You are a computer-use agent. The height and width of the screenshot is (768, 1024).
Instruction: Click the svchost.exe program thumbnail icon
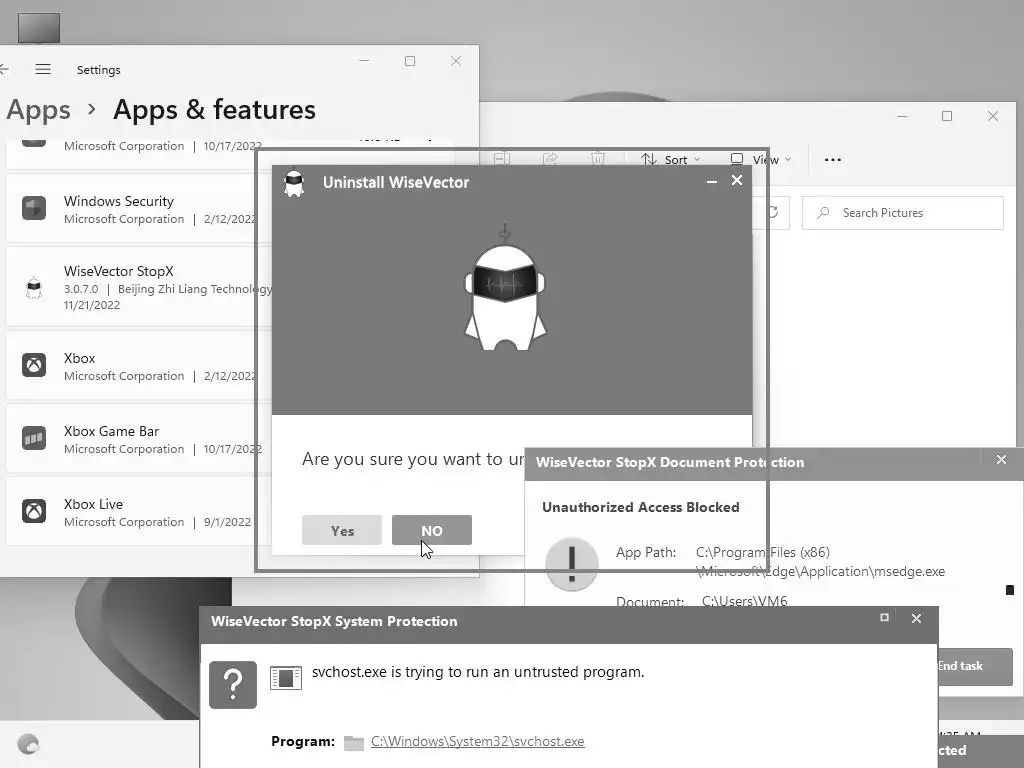point(285,678)
